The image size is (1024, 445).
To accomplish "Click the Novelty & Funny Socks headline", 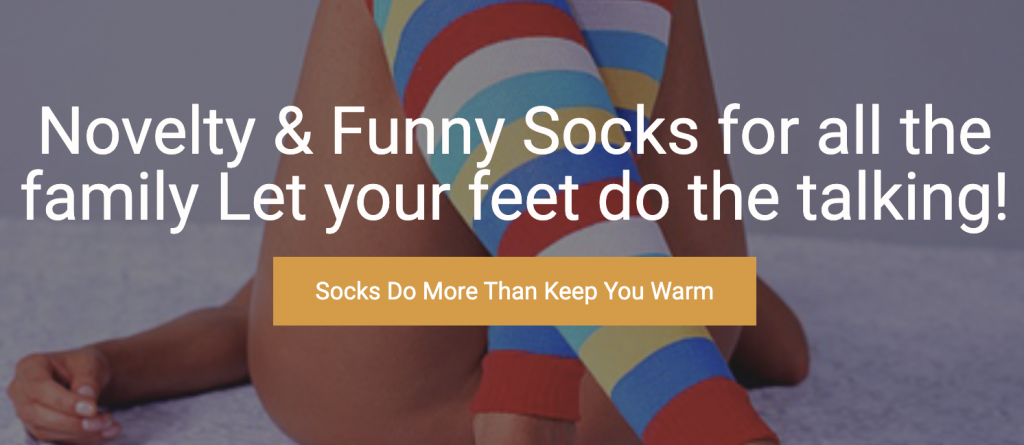I will coord(514,163).
